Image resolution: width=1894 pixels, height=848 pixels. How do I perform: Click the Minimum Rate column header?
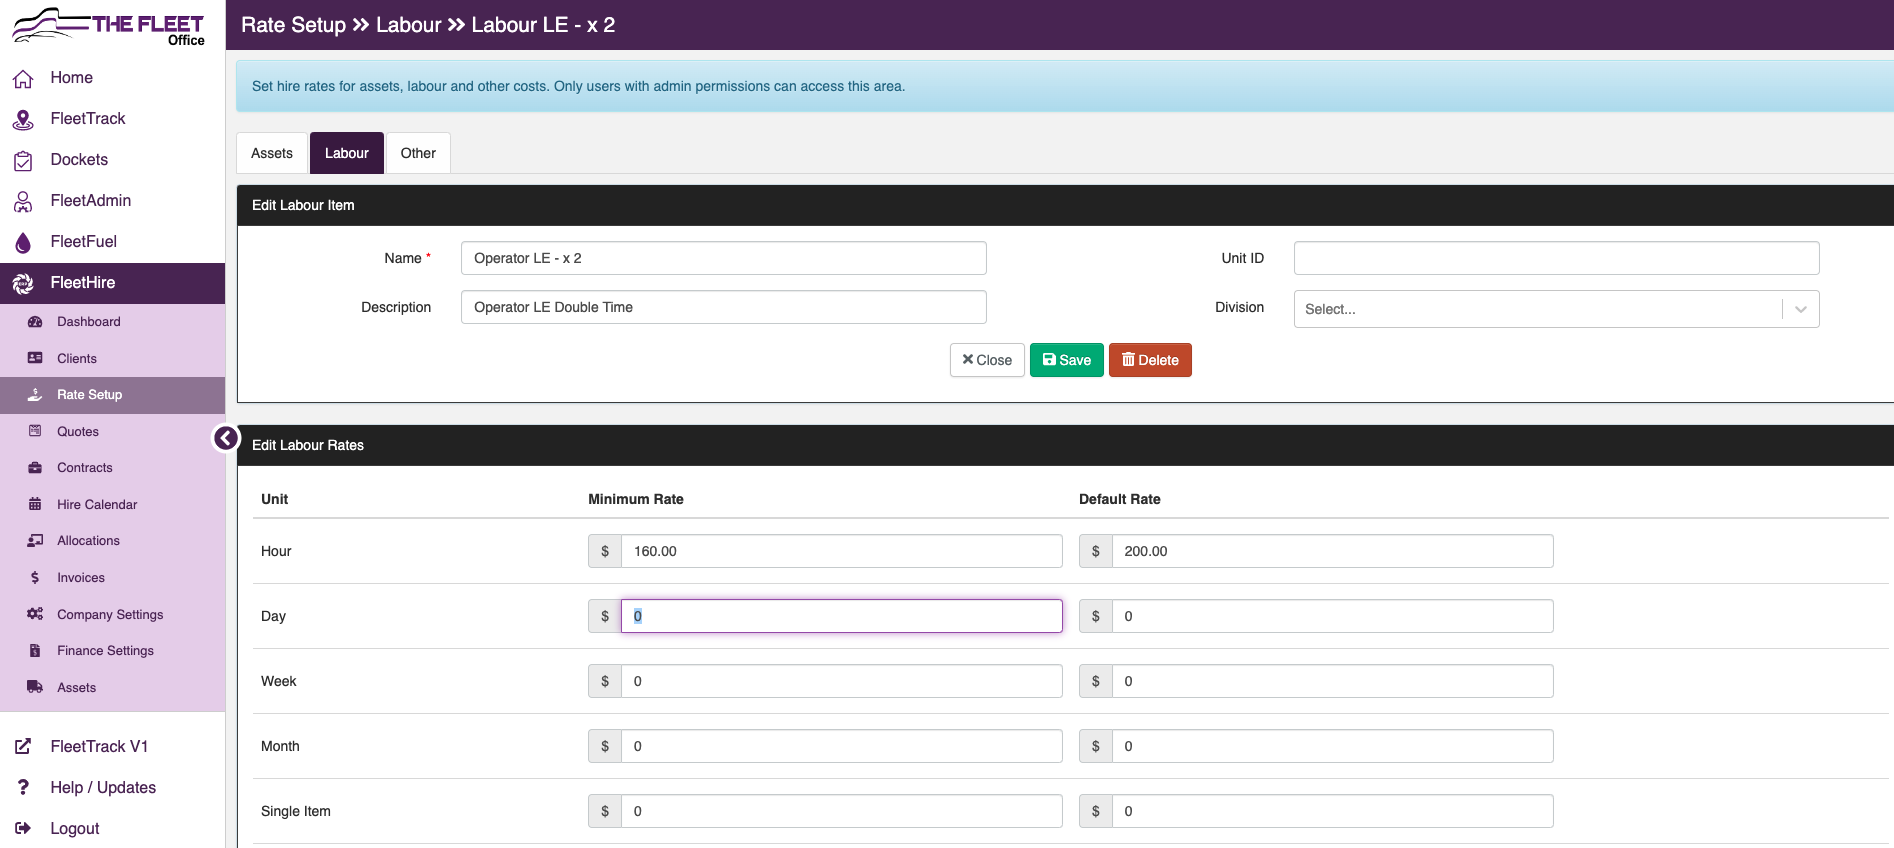[636, 499]
